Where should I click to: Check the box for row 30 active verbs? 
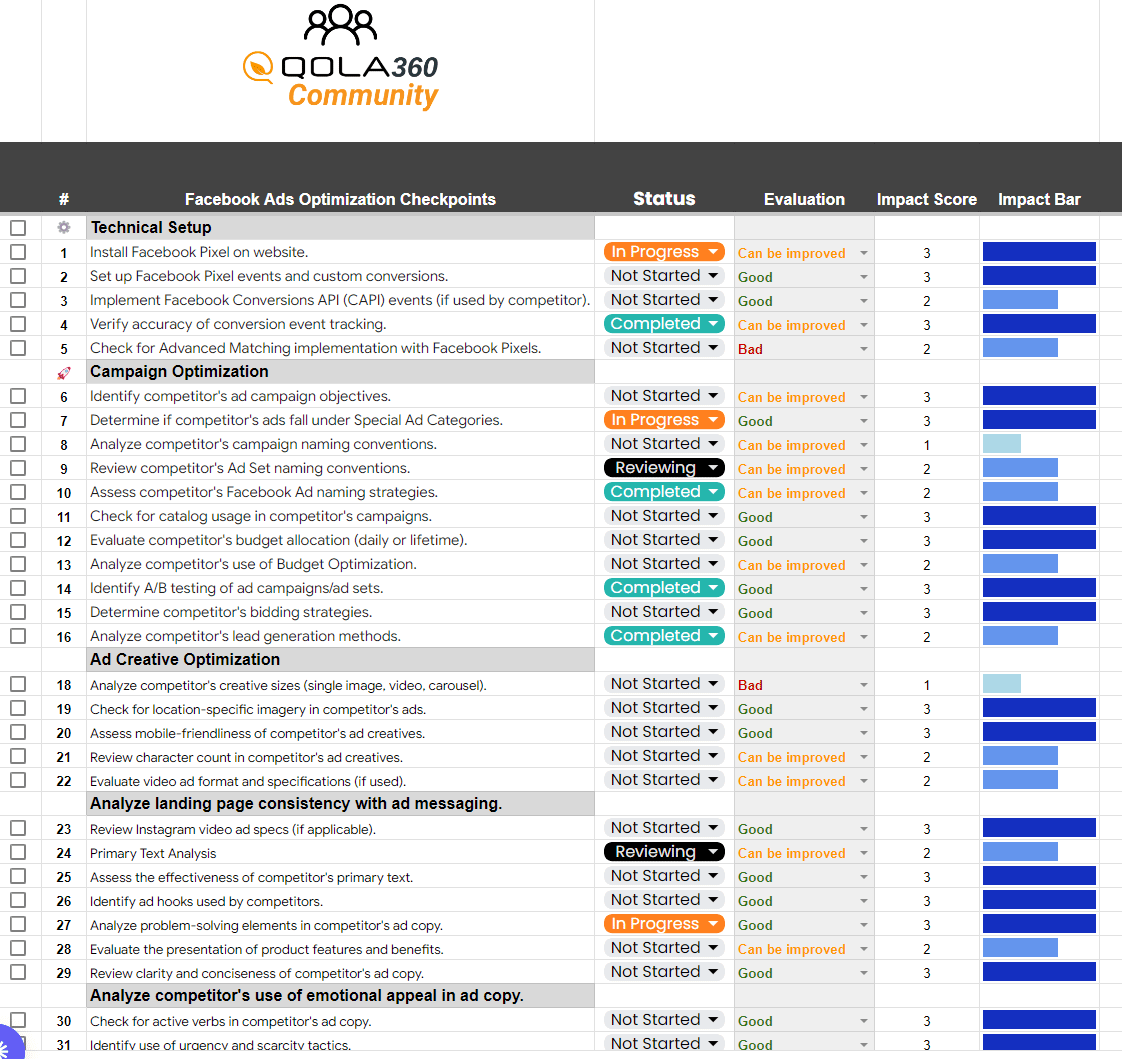[18, 1020]
